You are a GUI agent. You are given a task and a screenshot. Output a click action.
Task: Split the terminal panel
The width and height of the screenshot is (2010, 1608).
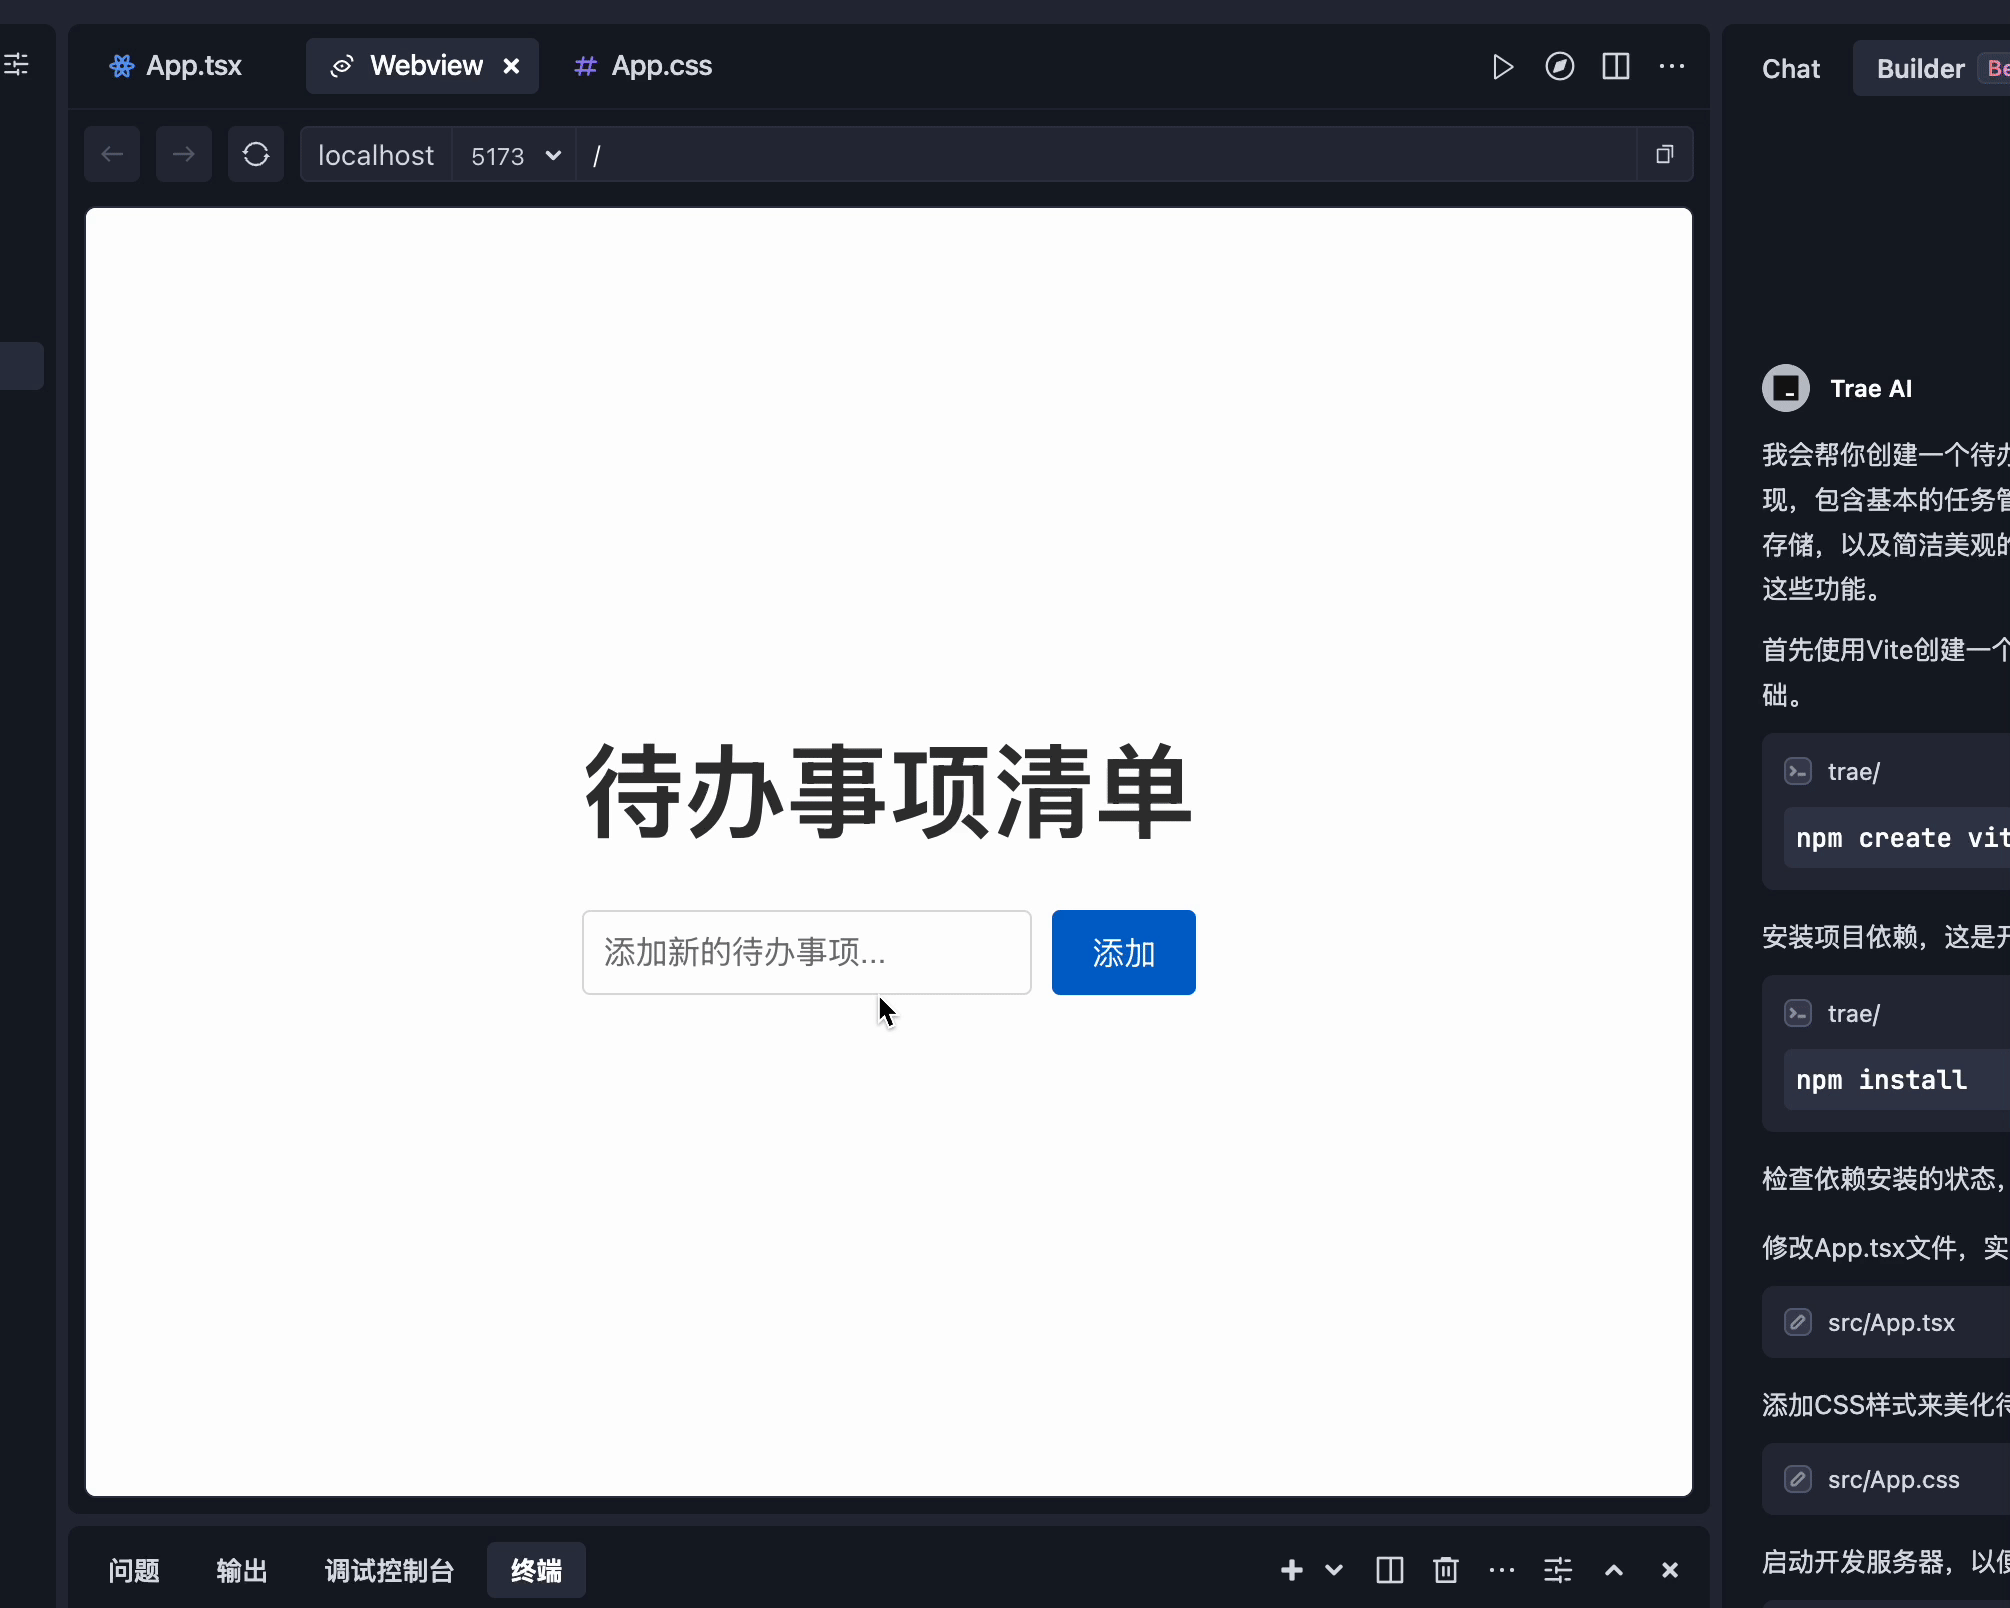tap(1389, 1570)
